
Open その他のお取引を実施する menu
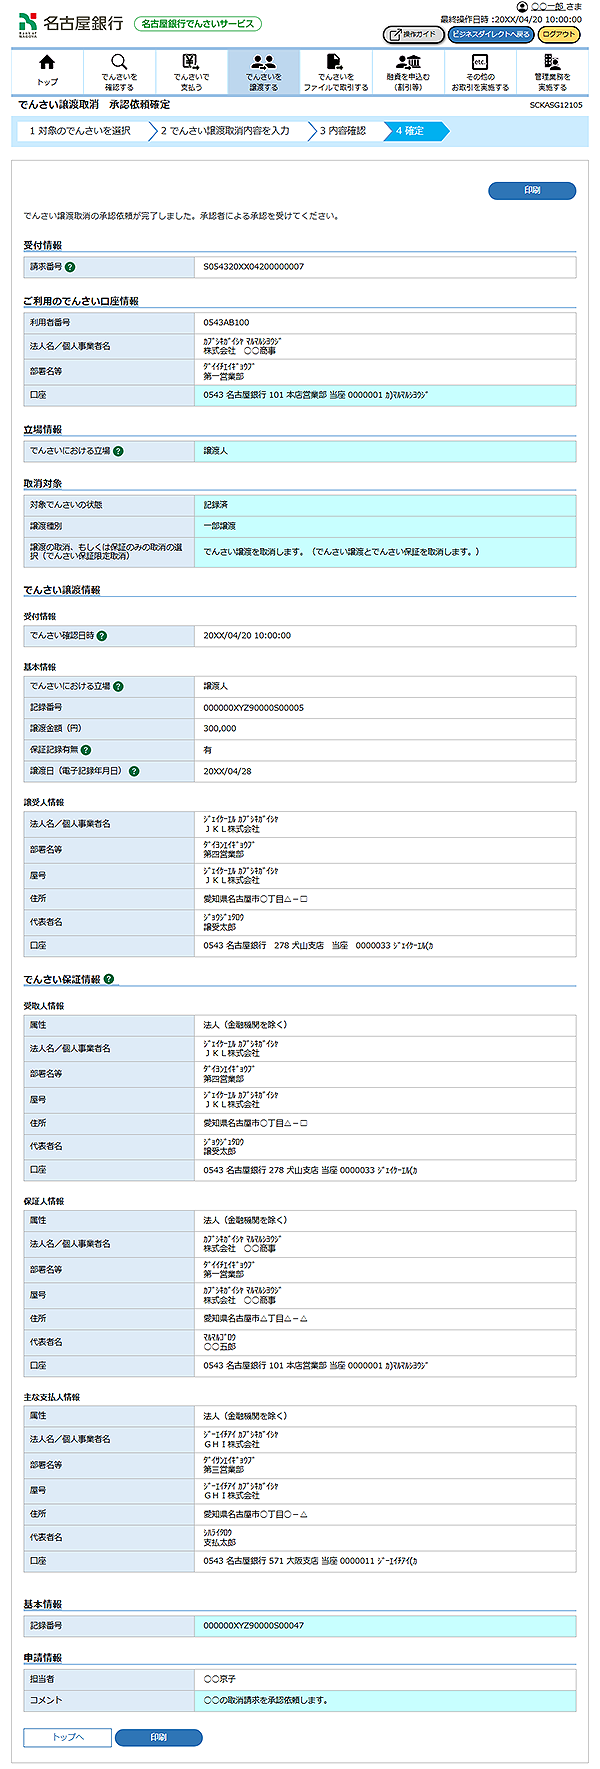(x=480, y=71)
